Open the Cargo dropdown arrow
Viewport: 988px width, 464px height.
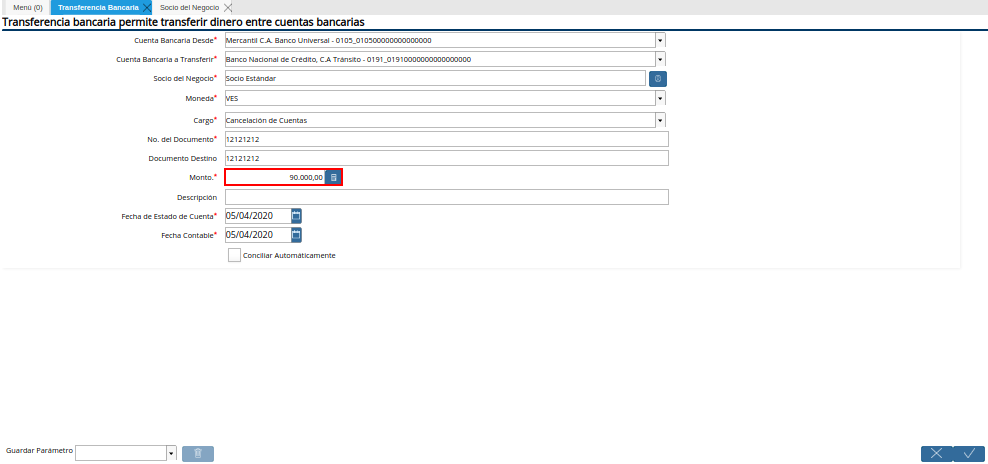660,120
